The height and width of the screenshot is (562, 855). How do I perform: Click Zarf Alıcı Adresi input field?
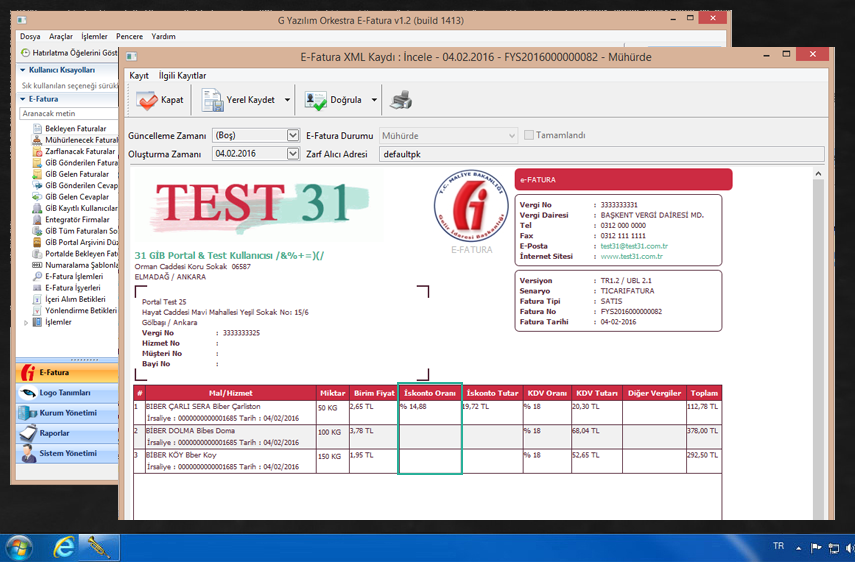pyautogui.click(x=601, y=154)
